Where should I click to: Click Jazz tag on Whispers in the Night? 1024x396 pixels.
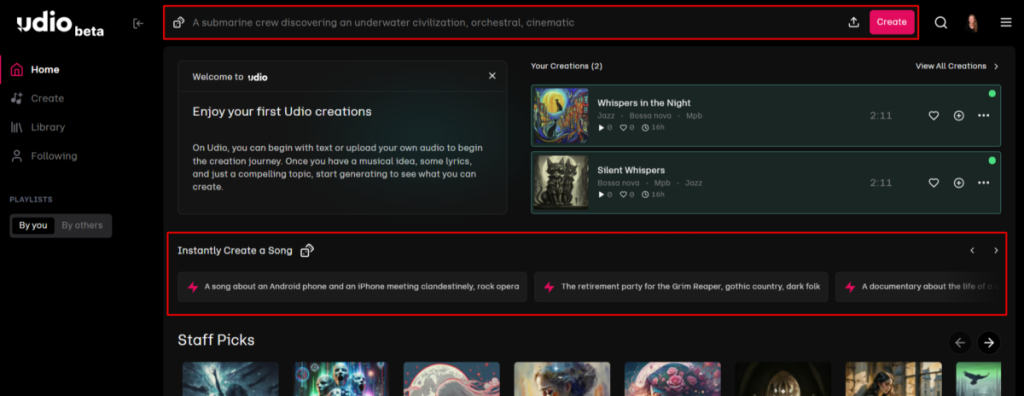click(x=605, y=116)
